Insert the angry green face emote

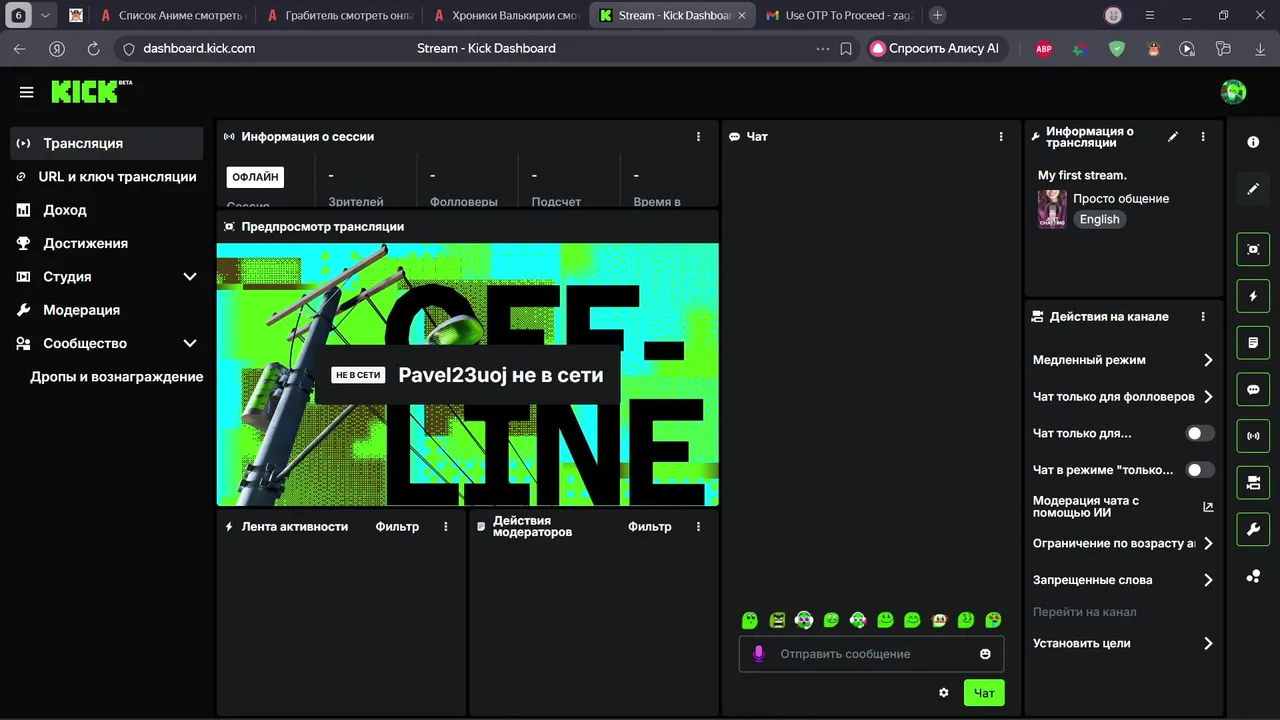(x=777, y=620)
